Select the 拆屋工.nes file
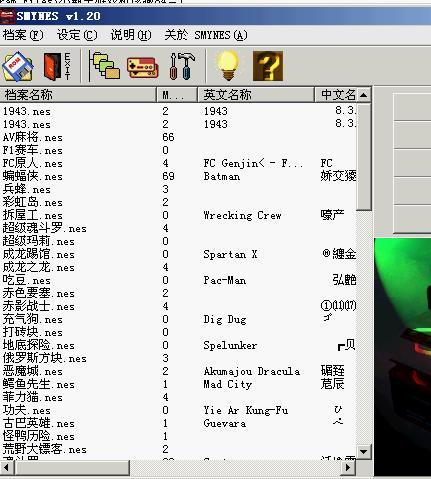The height and width of the screenshot is (479, 431). pyautogui.click(x=33, y=215)
